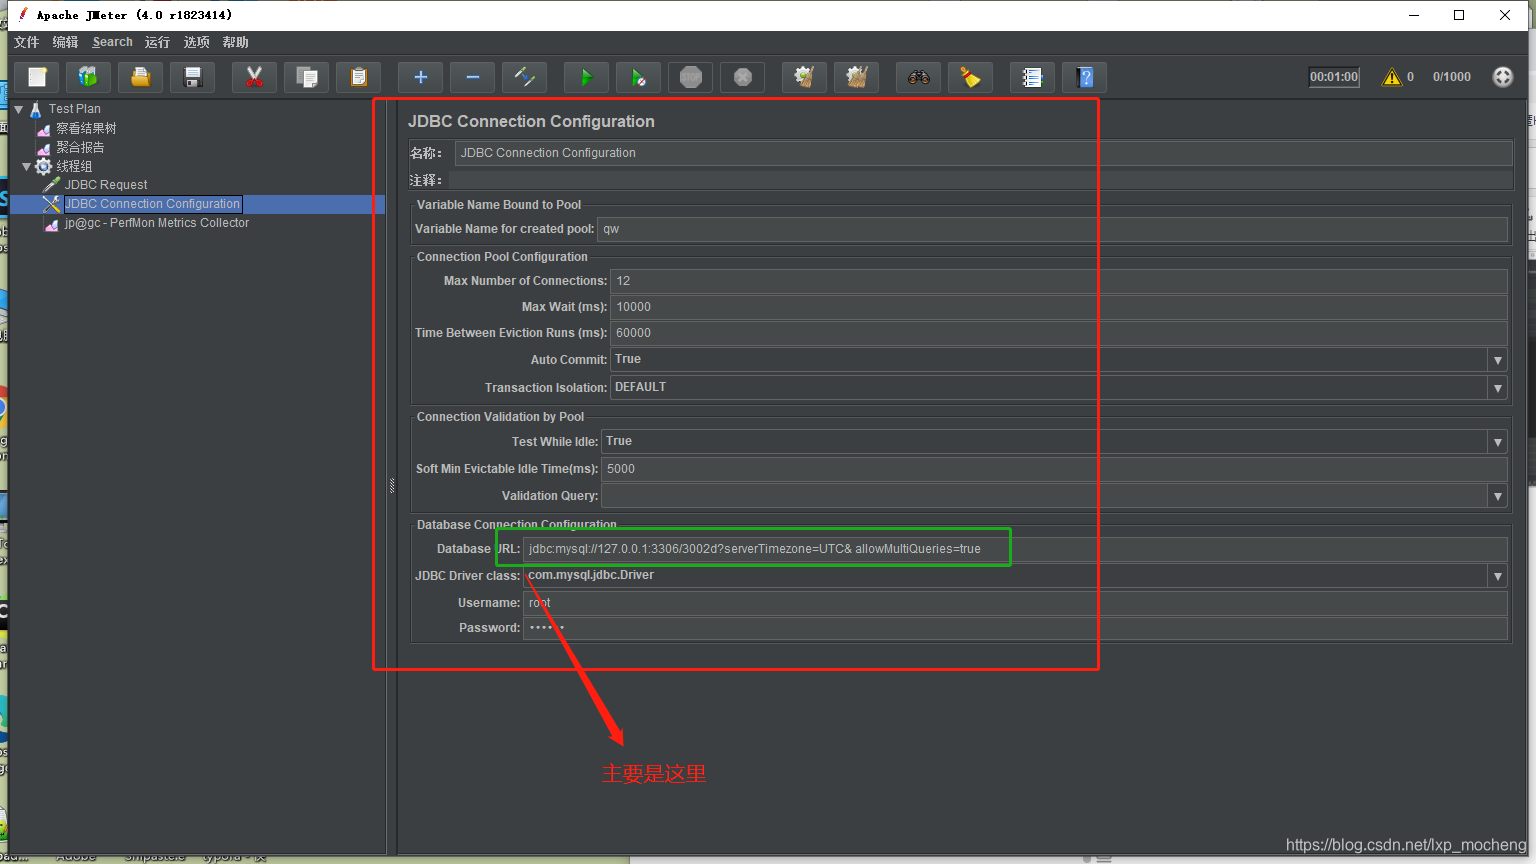Image resolution: width=1536 pixels, height=864 pixels.
Task: Start the test with green play icon
Action: click(x=587, y=77)
